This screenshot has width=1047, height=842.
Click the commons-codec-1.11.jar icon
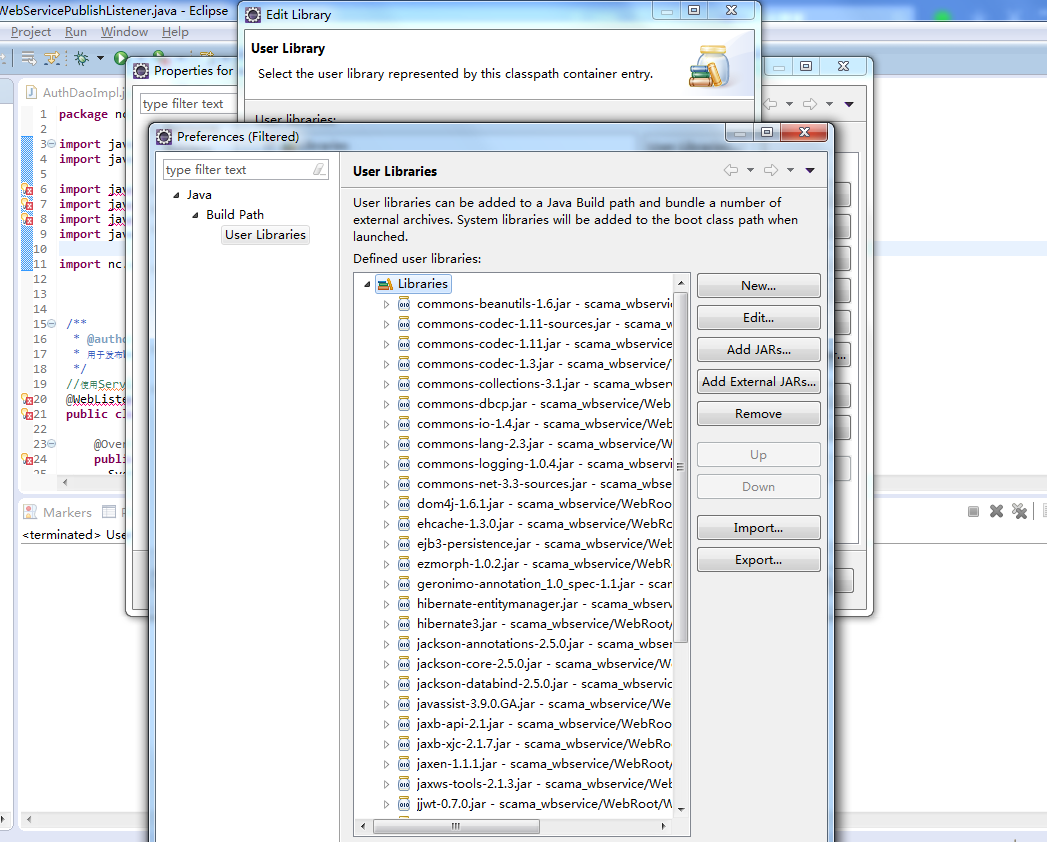click(x=404, y=345)
